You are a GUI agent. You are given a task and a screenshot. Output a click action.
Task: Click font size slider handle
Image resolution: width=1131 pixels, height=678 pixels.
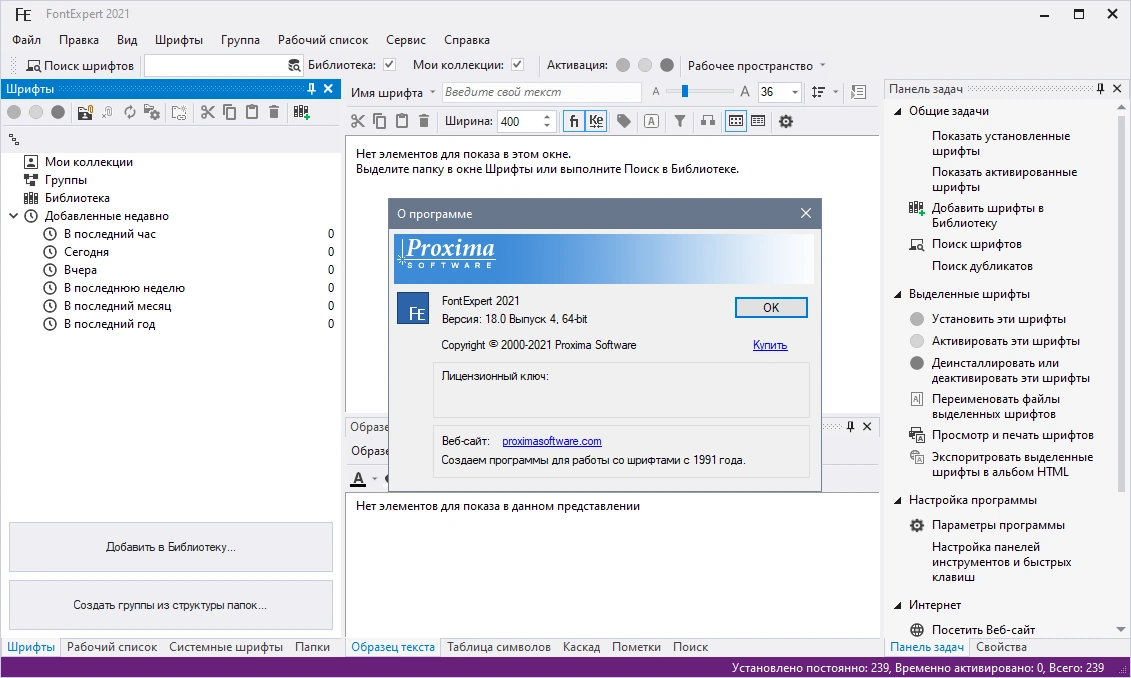[x=685, y=91]
